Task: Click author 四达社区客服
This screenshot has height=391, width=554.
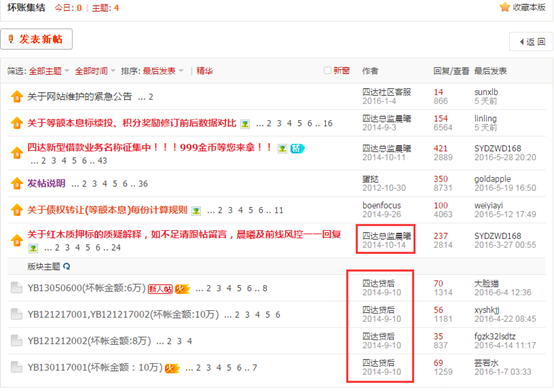Action: click(387, 92)
